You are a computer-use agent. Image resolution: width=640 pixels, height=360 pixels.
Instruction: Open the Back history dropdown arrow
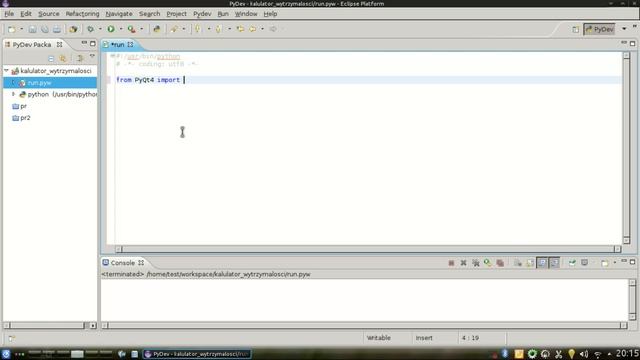pyautogui.click(x=262, y=29)
